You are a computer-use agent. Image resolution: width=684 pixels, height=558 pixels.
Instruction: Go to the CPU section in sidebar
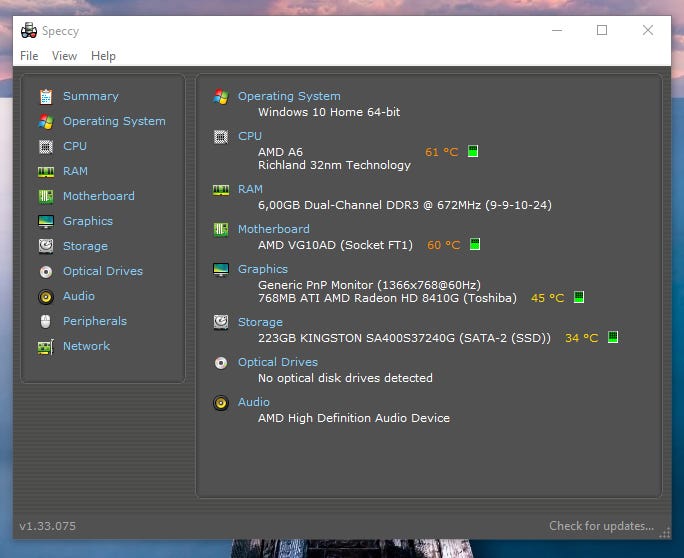click(75, 146)
